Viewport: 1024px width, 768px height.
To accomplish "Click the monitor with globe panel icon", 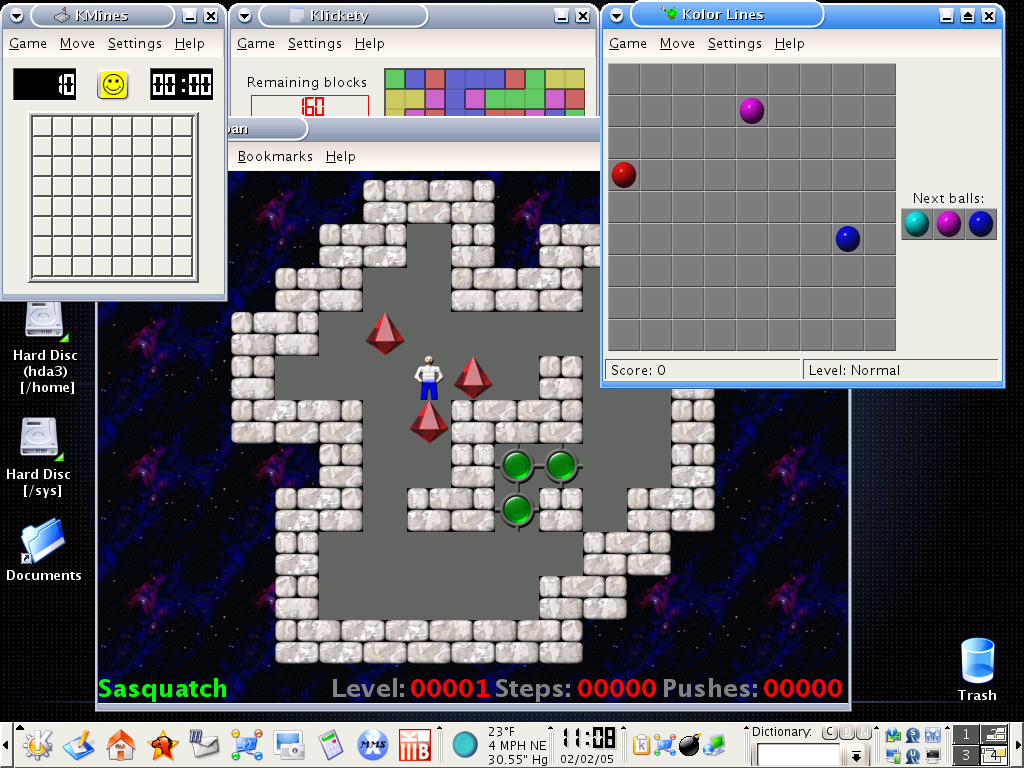I will 714,745.
